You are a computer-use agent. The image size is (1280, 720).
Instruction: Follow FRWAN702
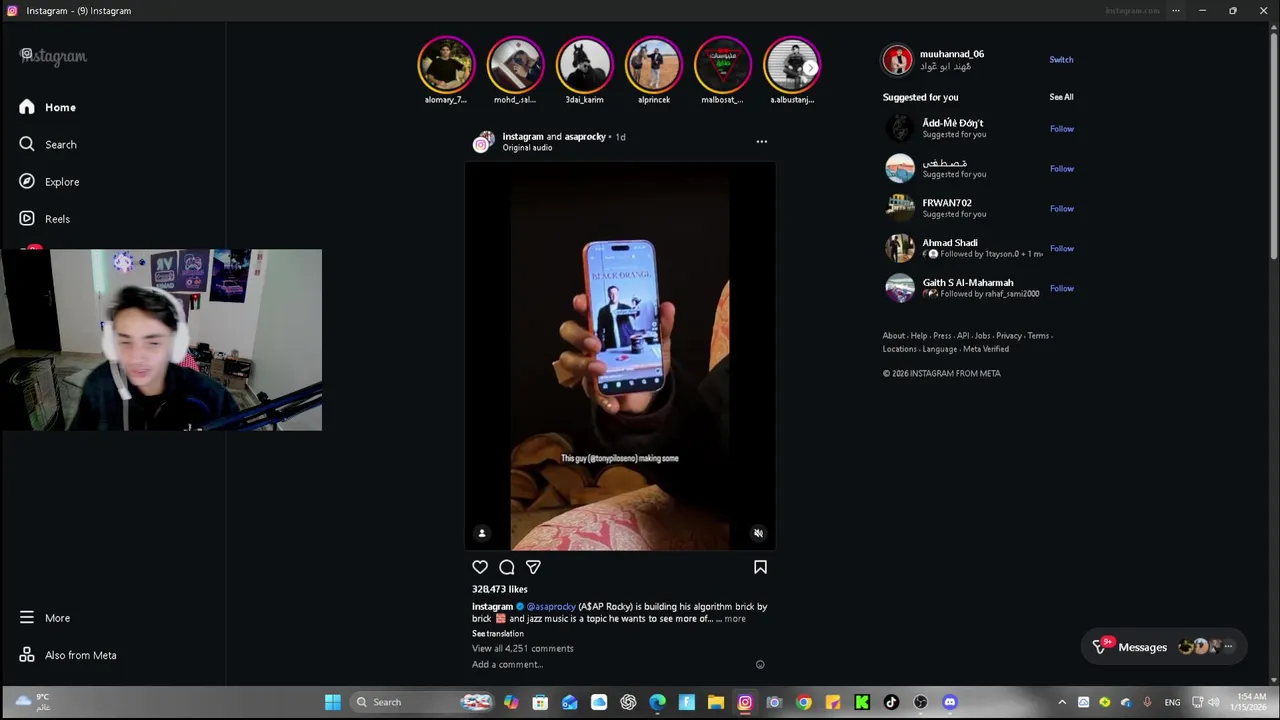tap(1061, 209)
